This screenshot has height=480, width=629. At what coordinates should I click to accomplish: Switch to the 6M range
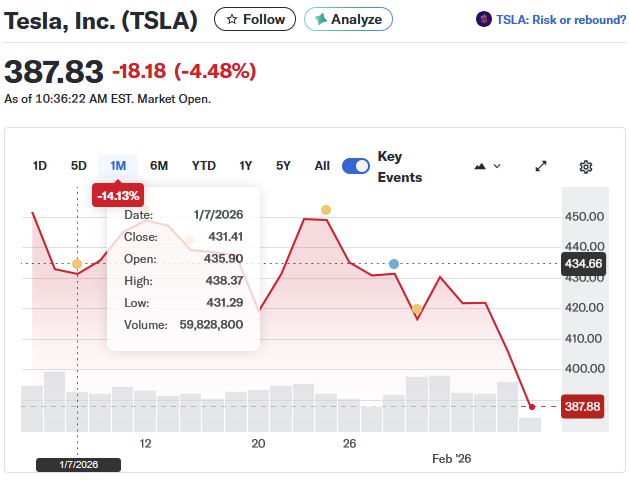159,166
